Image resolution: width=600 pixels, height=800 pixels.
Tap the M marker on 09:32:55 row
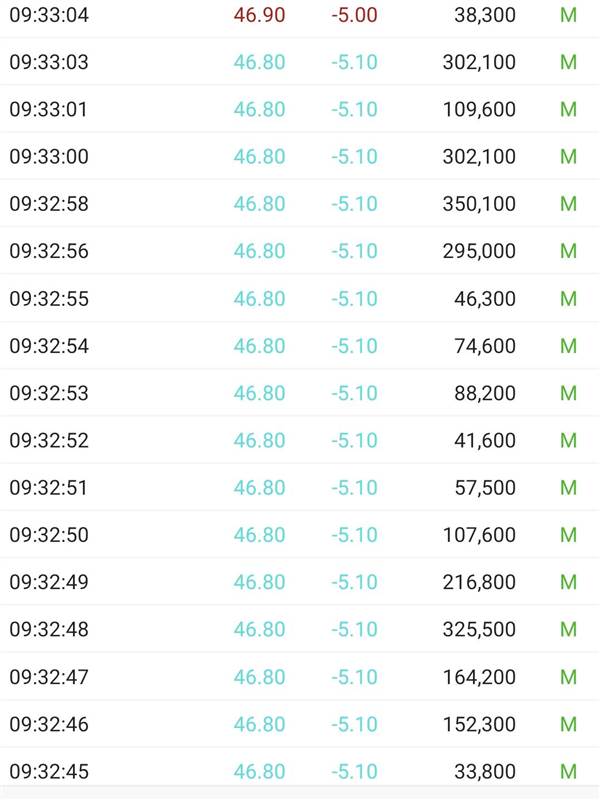(568, 299)
